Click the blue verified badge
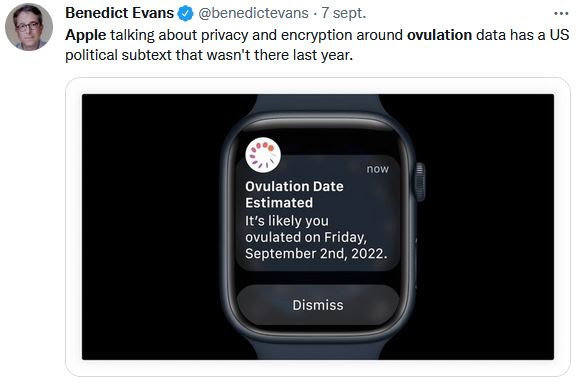Image resolution: width=581 pixels, height=388 pixels. pyautogui.click(x=185, y=14)
